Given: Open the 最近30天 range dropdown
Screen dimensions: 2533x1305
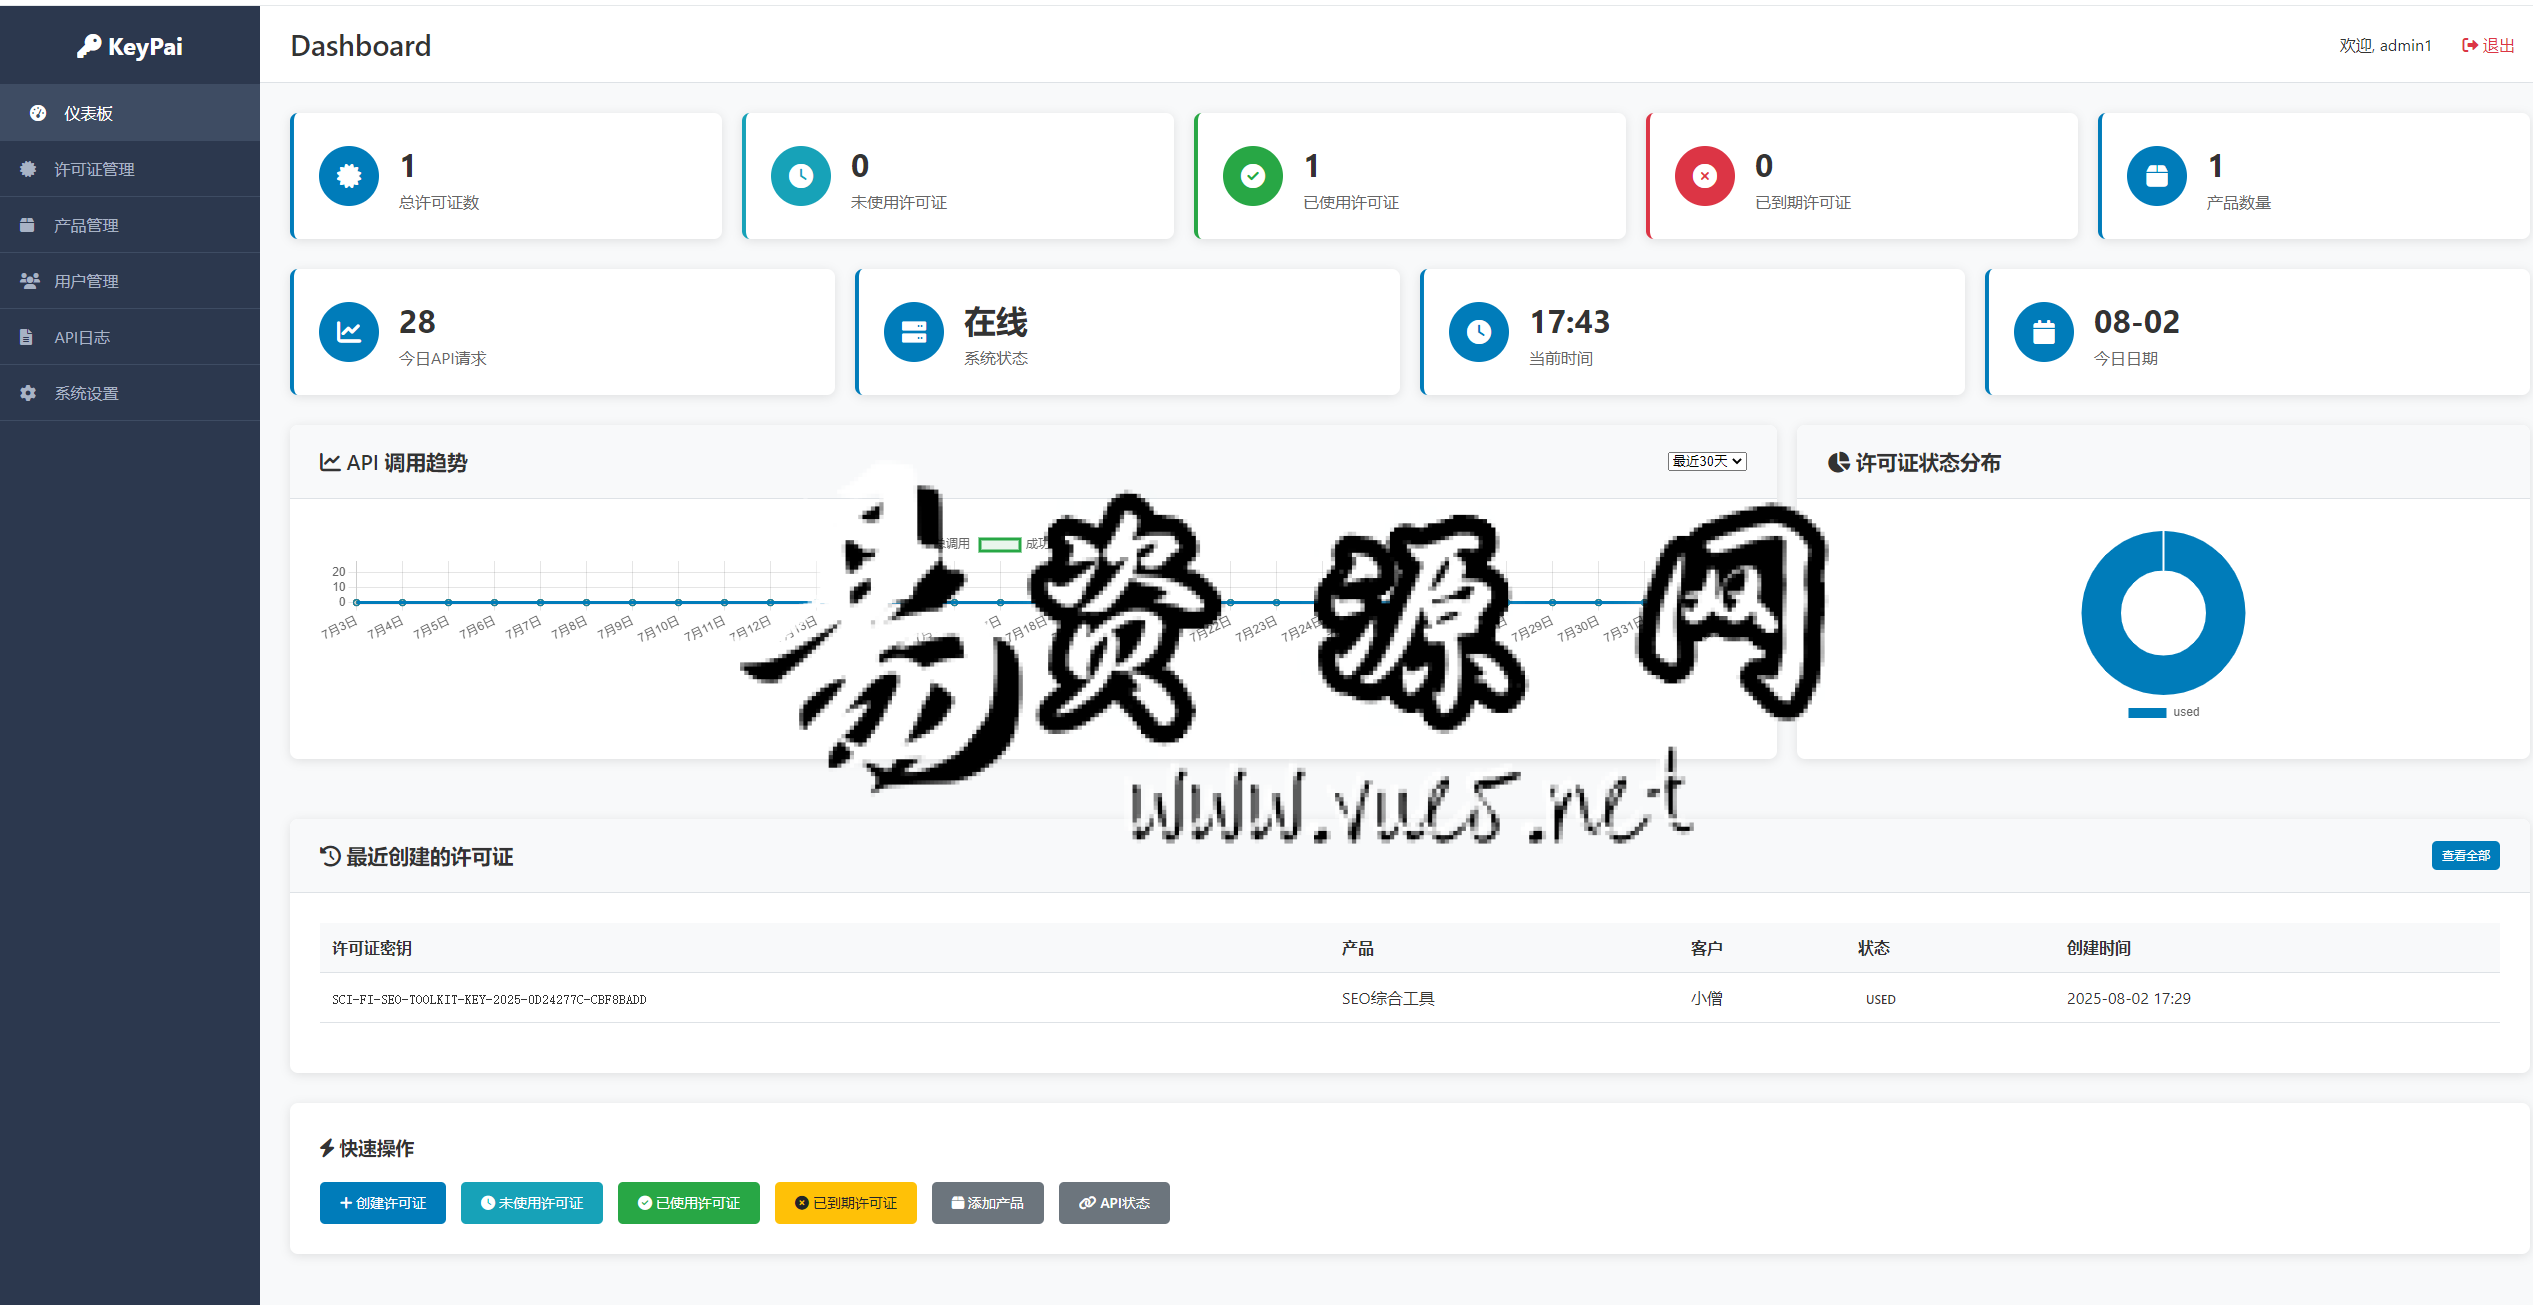Looking at the screenshot, I should 1707,461.
